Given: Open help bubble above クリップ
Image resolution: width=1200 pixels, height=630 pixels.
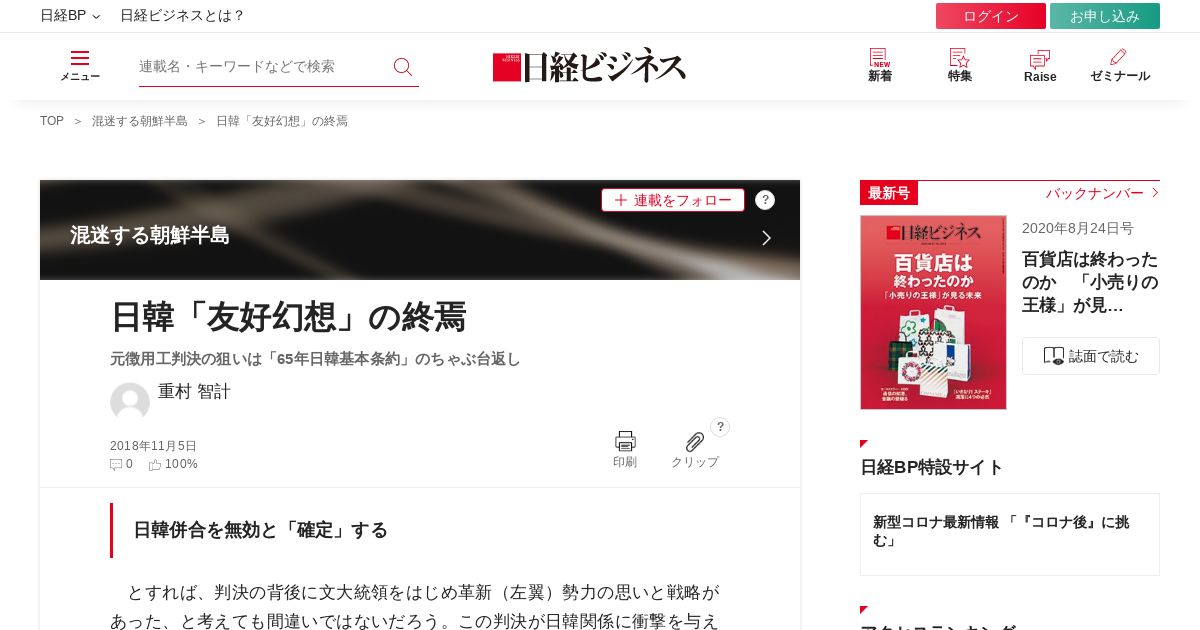Looking at the screenshot, I should pyautogui.click(x=720, y=427).
